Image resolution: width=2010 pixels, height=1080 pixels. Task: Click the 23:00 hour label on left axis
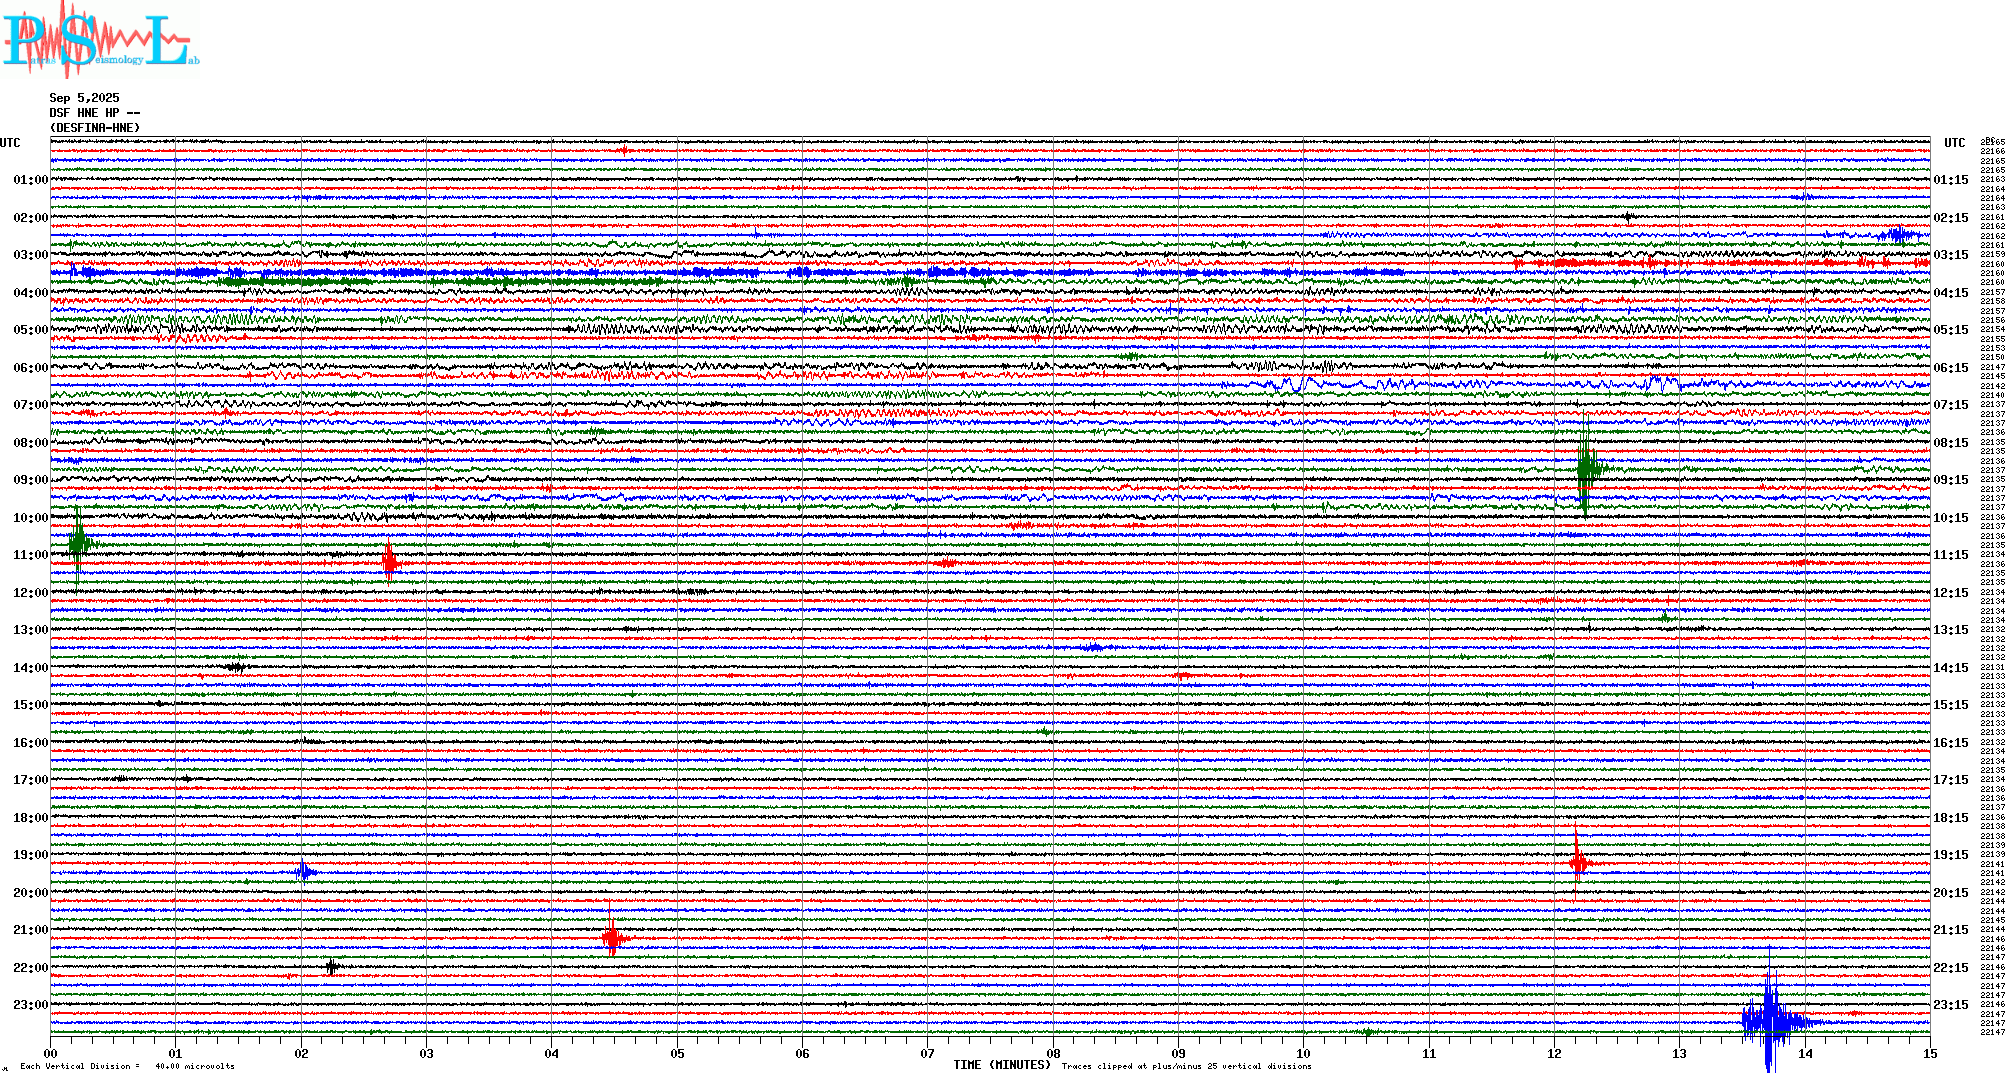30,1005
